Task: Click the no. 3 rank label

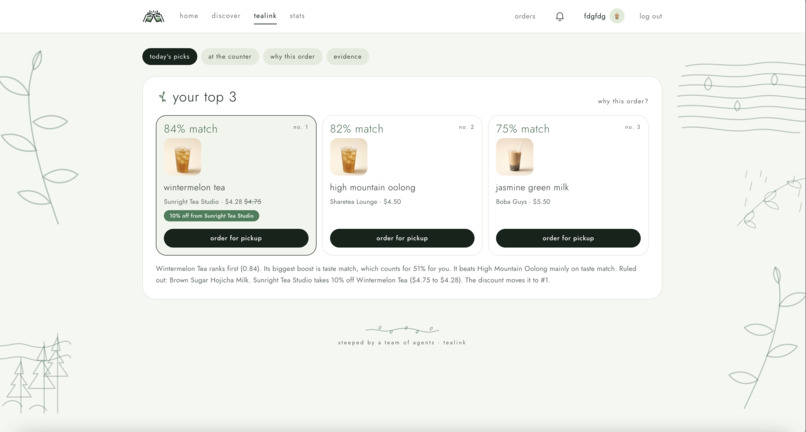Action: click(633, 127)
